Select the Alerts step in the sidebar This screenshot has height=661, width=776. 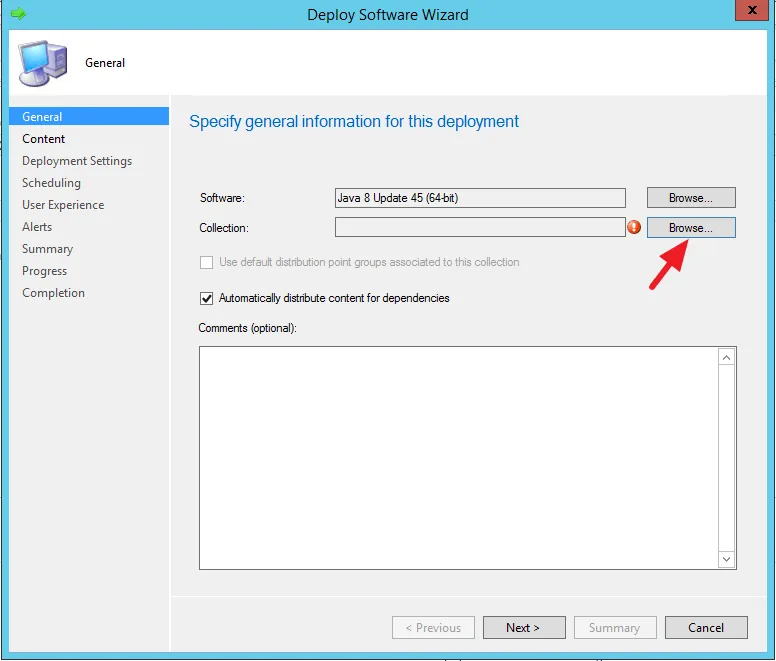(37, 227)
